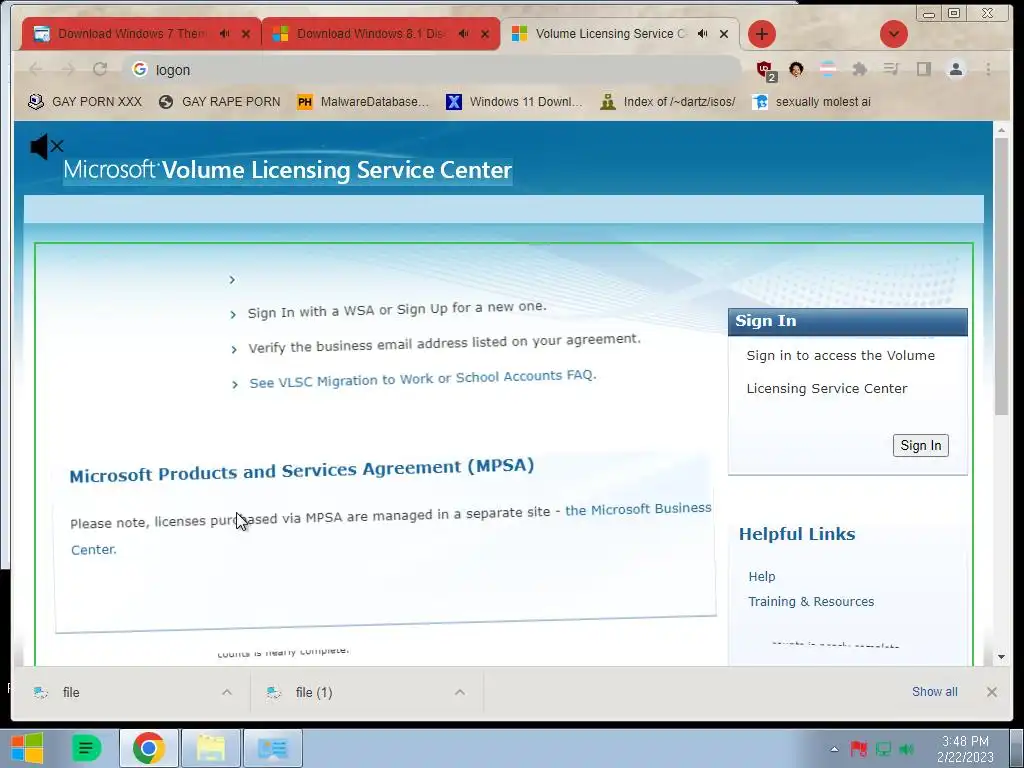
Task: Click the scrollbar down arrow
Action: (1001, 657)
